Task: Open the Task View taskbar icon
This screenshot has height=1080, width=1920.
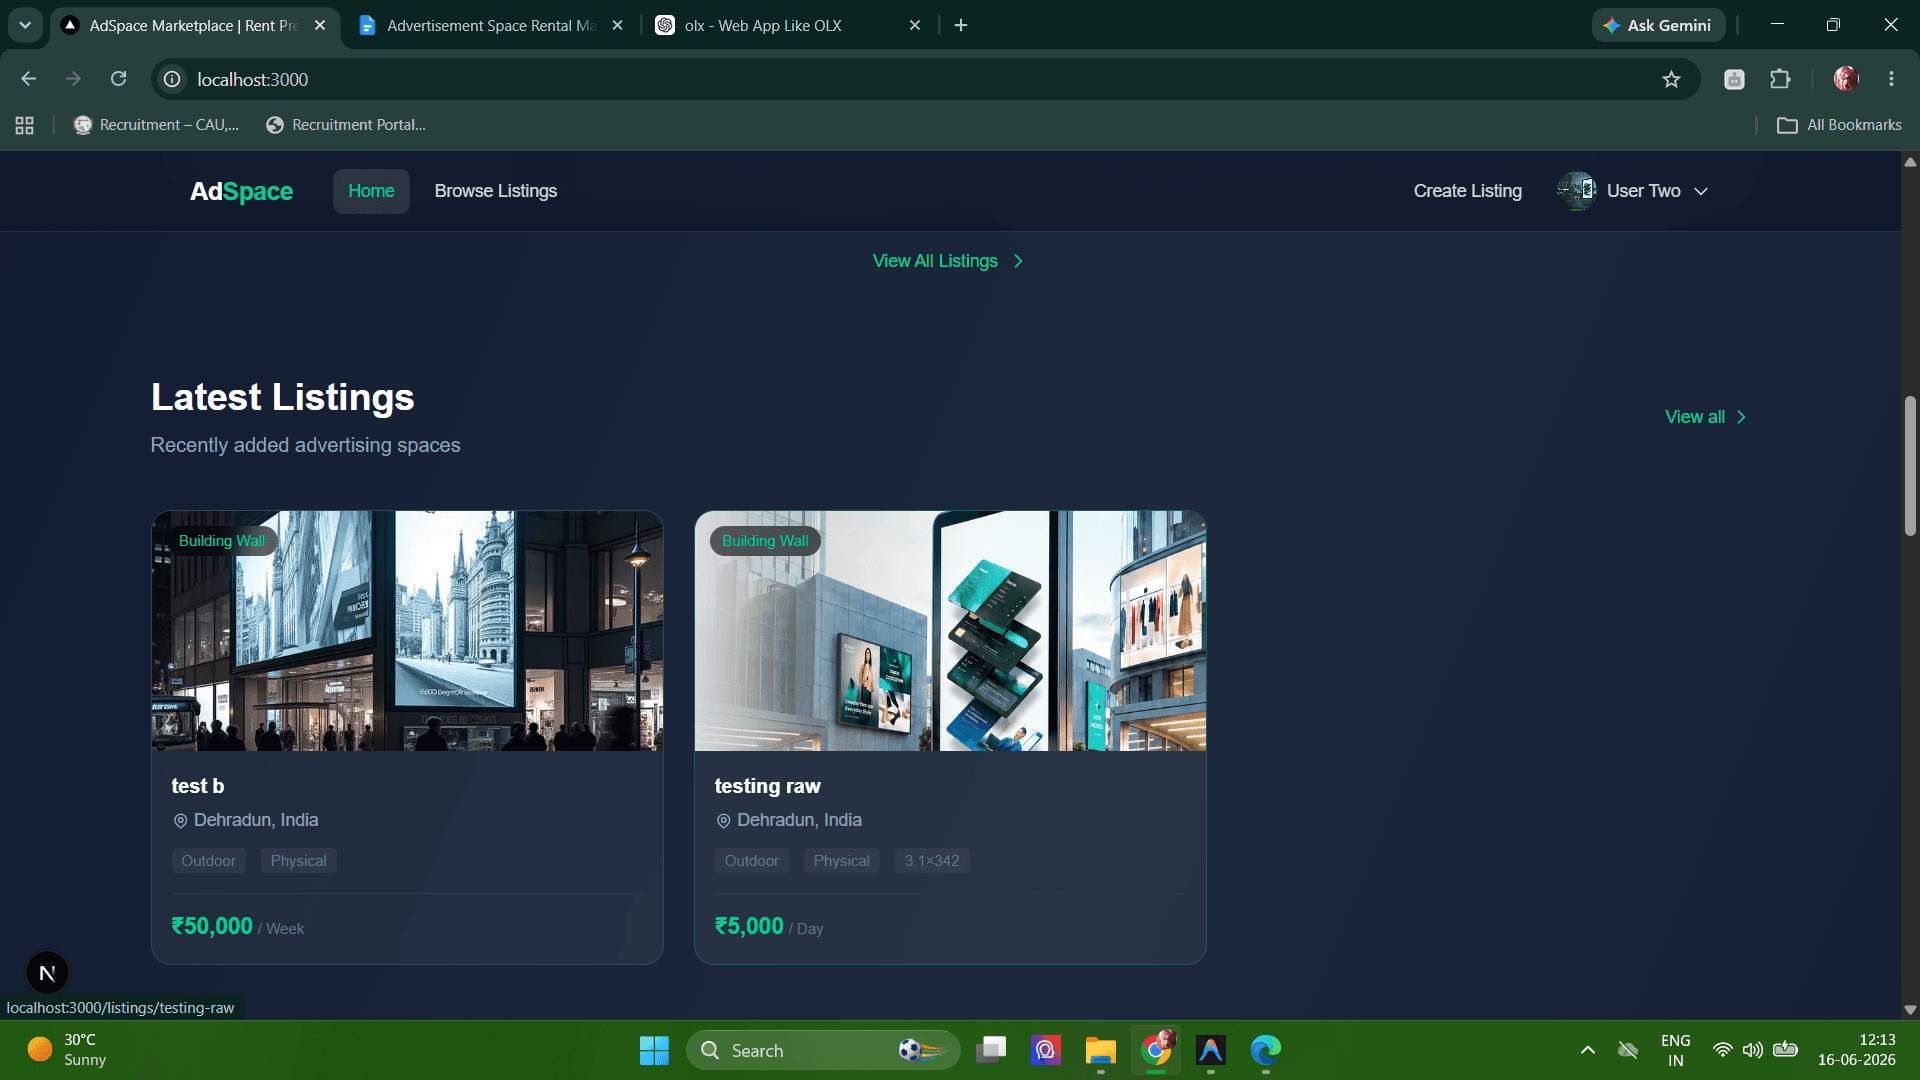Action: click(991, 1050)
